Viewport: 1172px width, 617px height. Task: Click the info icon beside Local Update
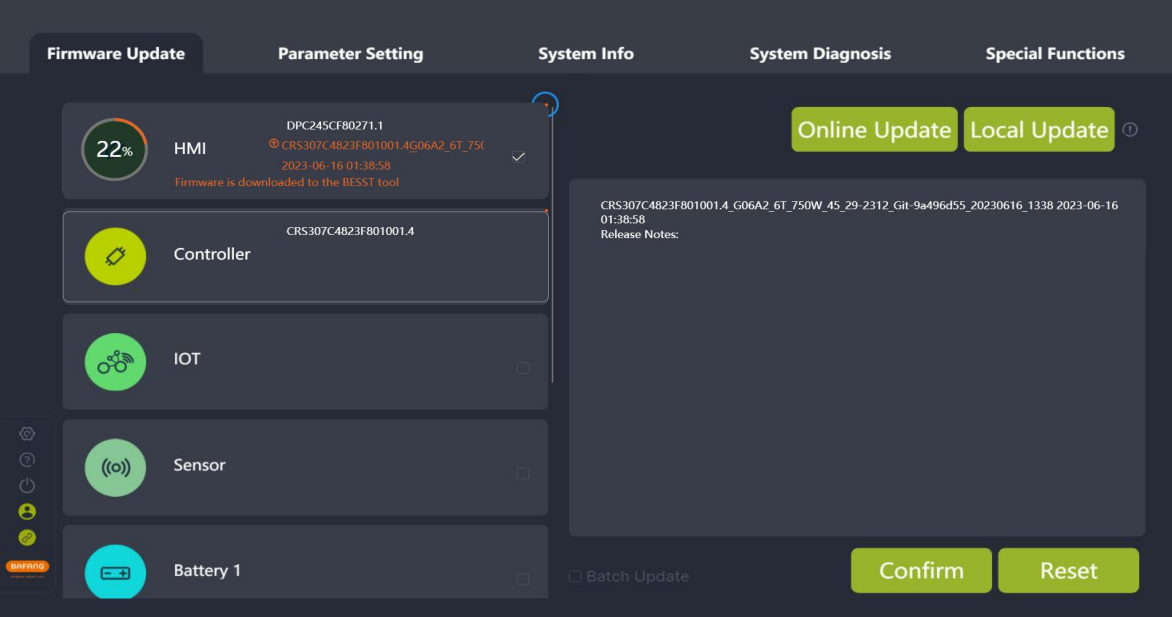click(1130, 129)
